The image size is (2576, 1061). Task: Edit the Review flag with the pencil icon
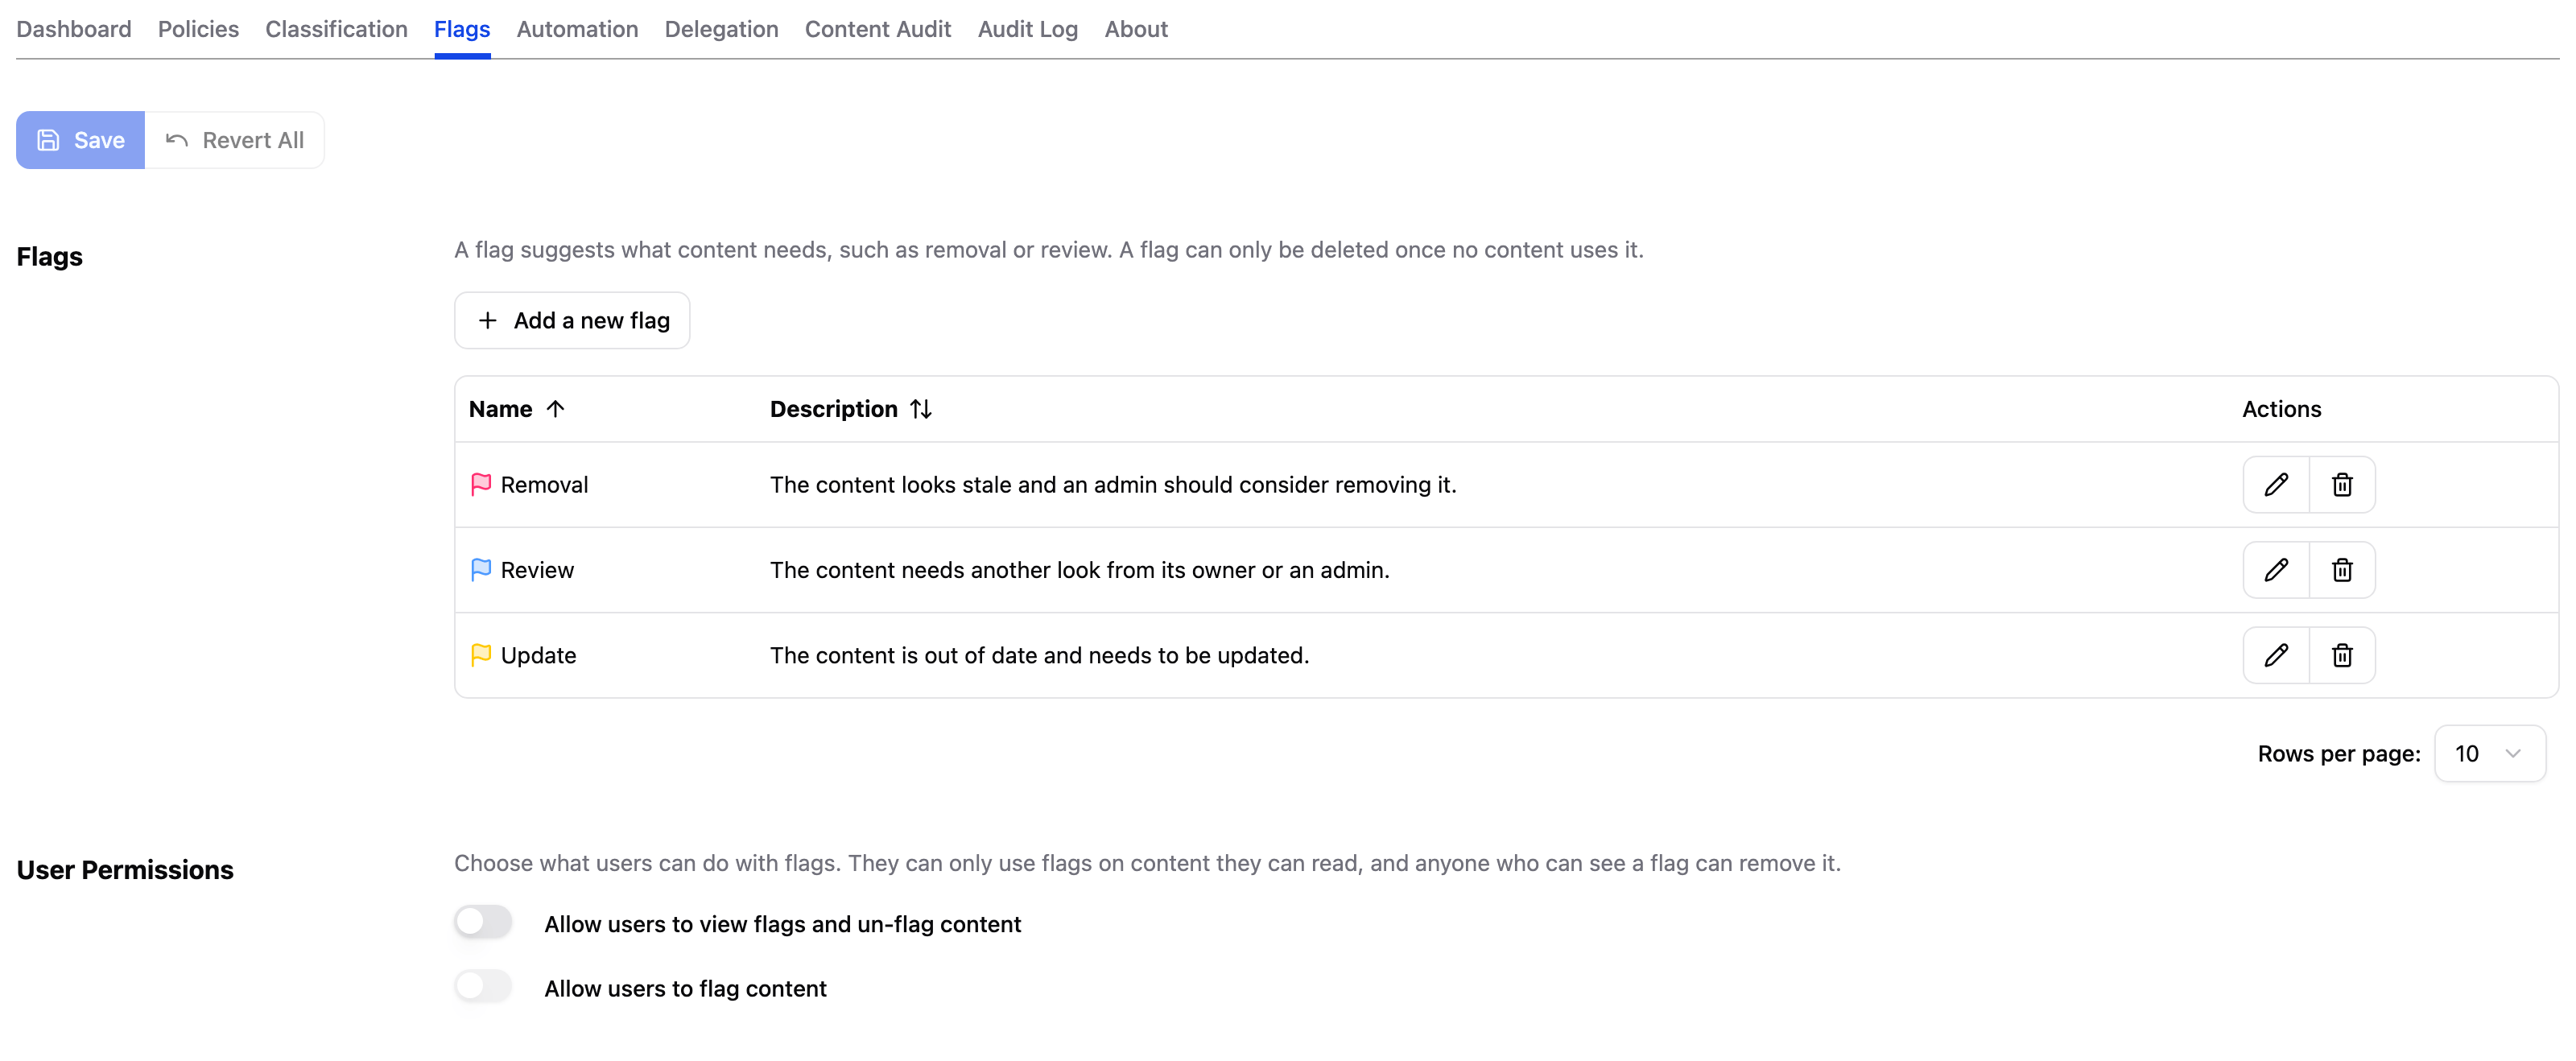(2276, 570)
